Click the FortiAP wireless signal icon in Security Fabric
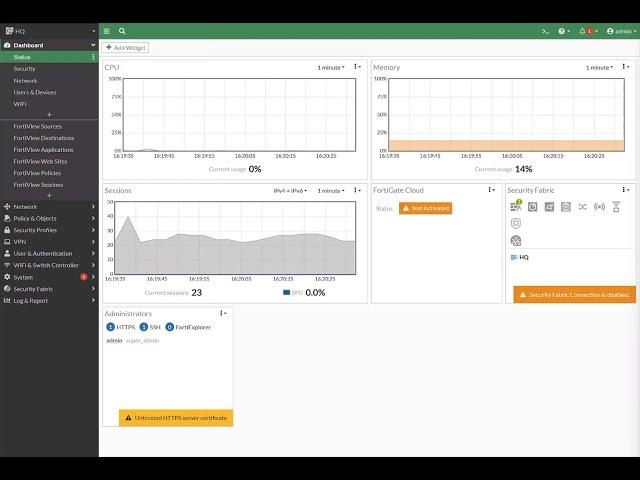 tap(599, 207)
